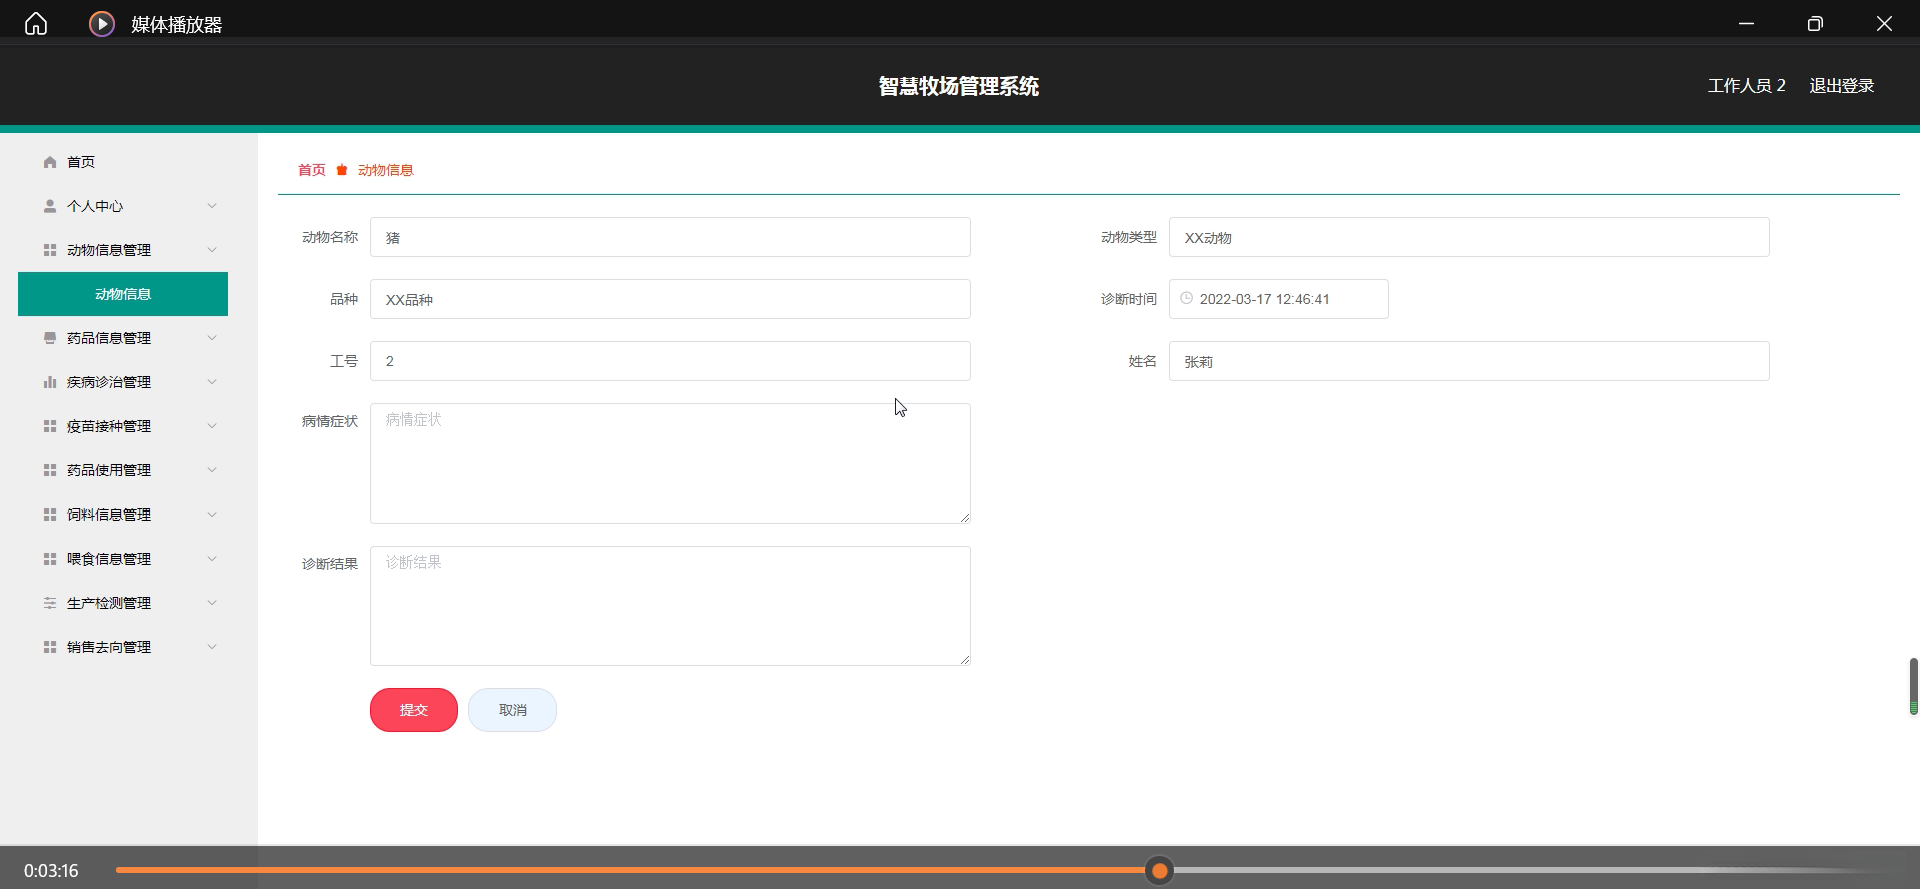Expand the 疾病诊治管理 chevron
Viewport: 1920px width, 889px height.
pyautogui.click(x=212, y=382)
